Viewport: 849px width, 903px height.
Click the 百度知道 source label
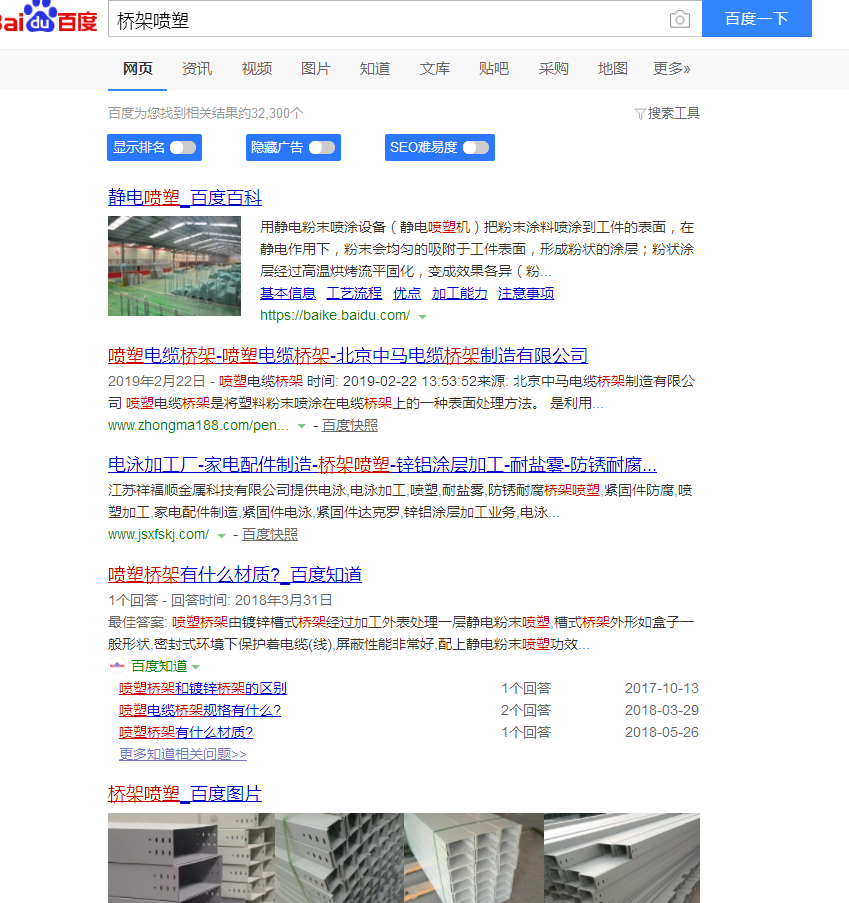tap(159, 666)
